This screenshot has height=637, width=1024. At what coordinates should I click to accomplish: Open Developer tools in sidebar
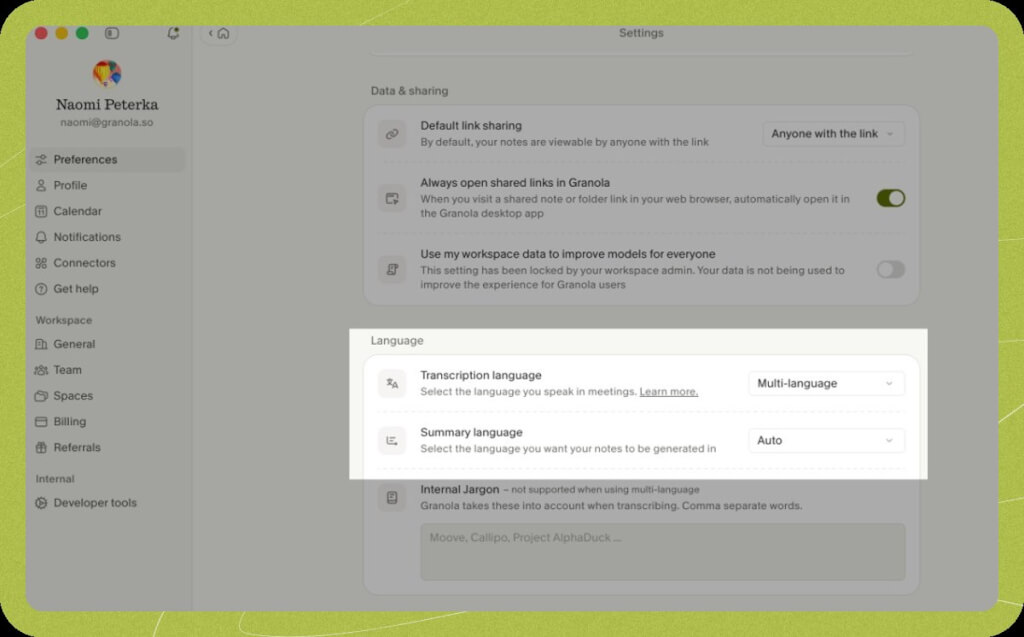[108, 503]
